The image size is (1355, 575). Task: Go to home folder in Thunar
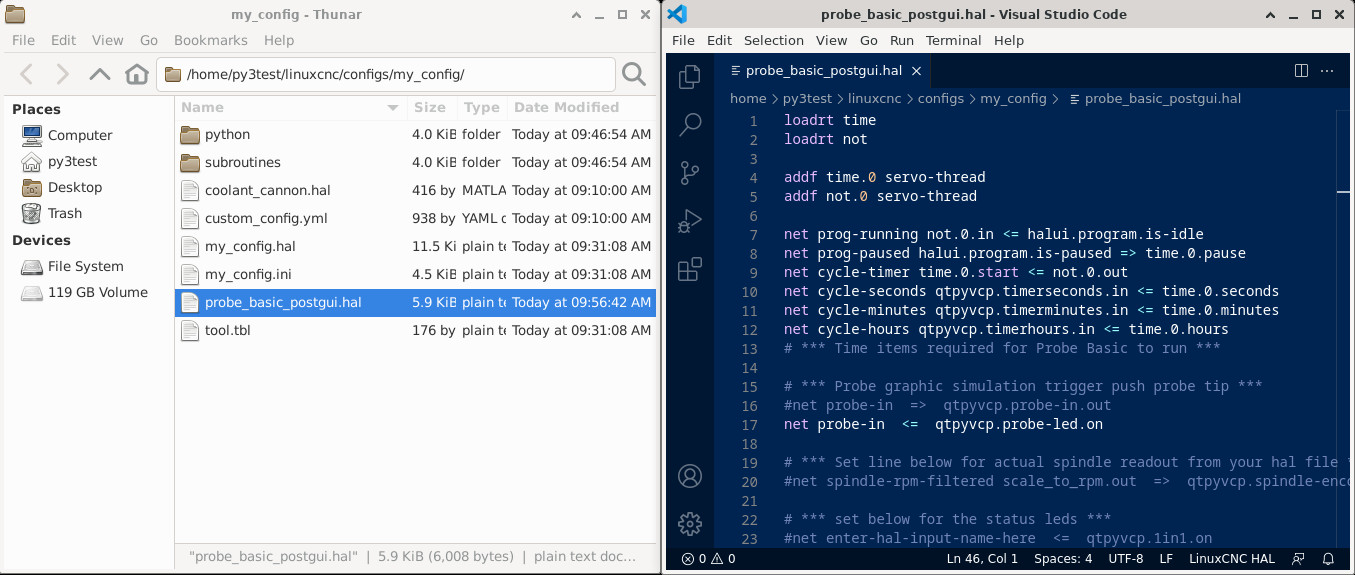137,74
